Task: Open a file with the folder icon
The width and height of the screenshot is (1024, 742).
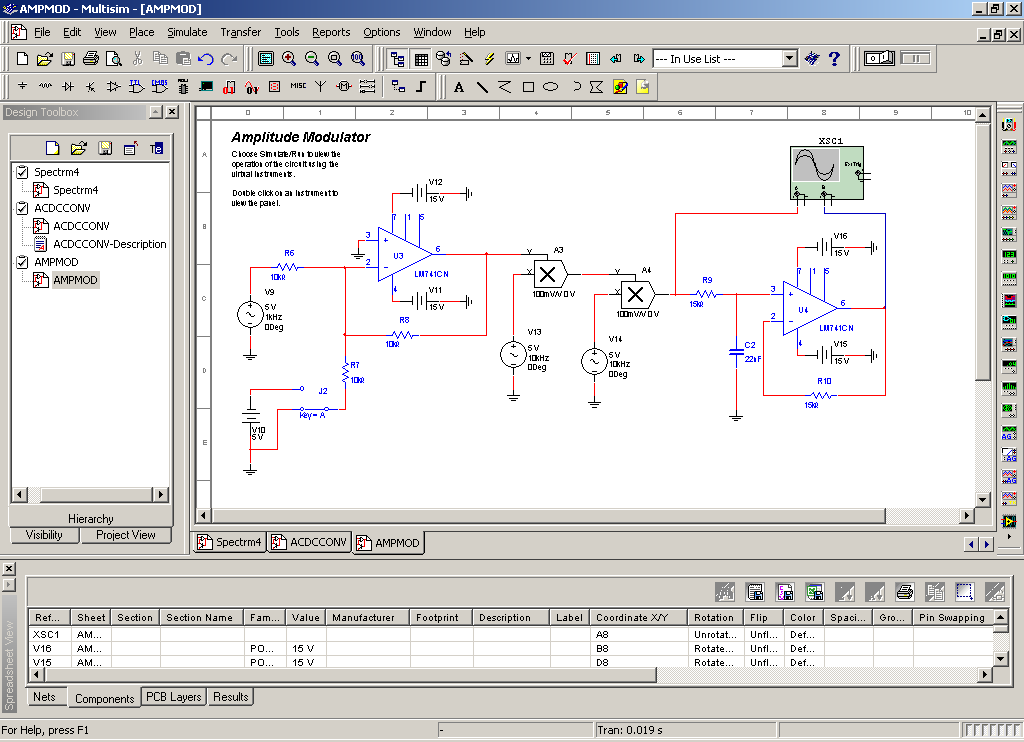Action: (44, 59)
